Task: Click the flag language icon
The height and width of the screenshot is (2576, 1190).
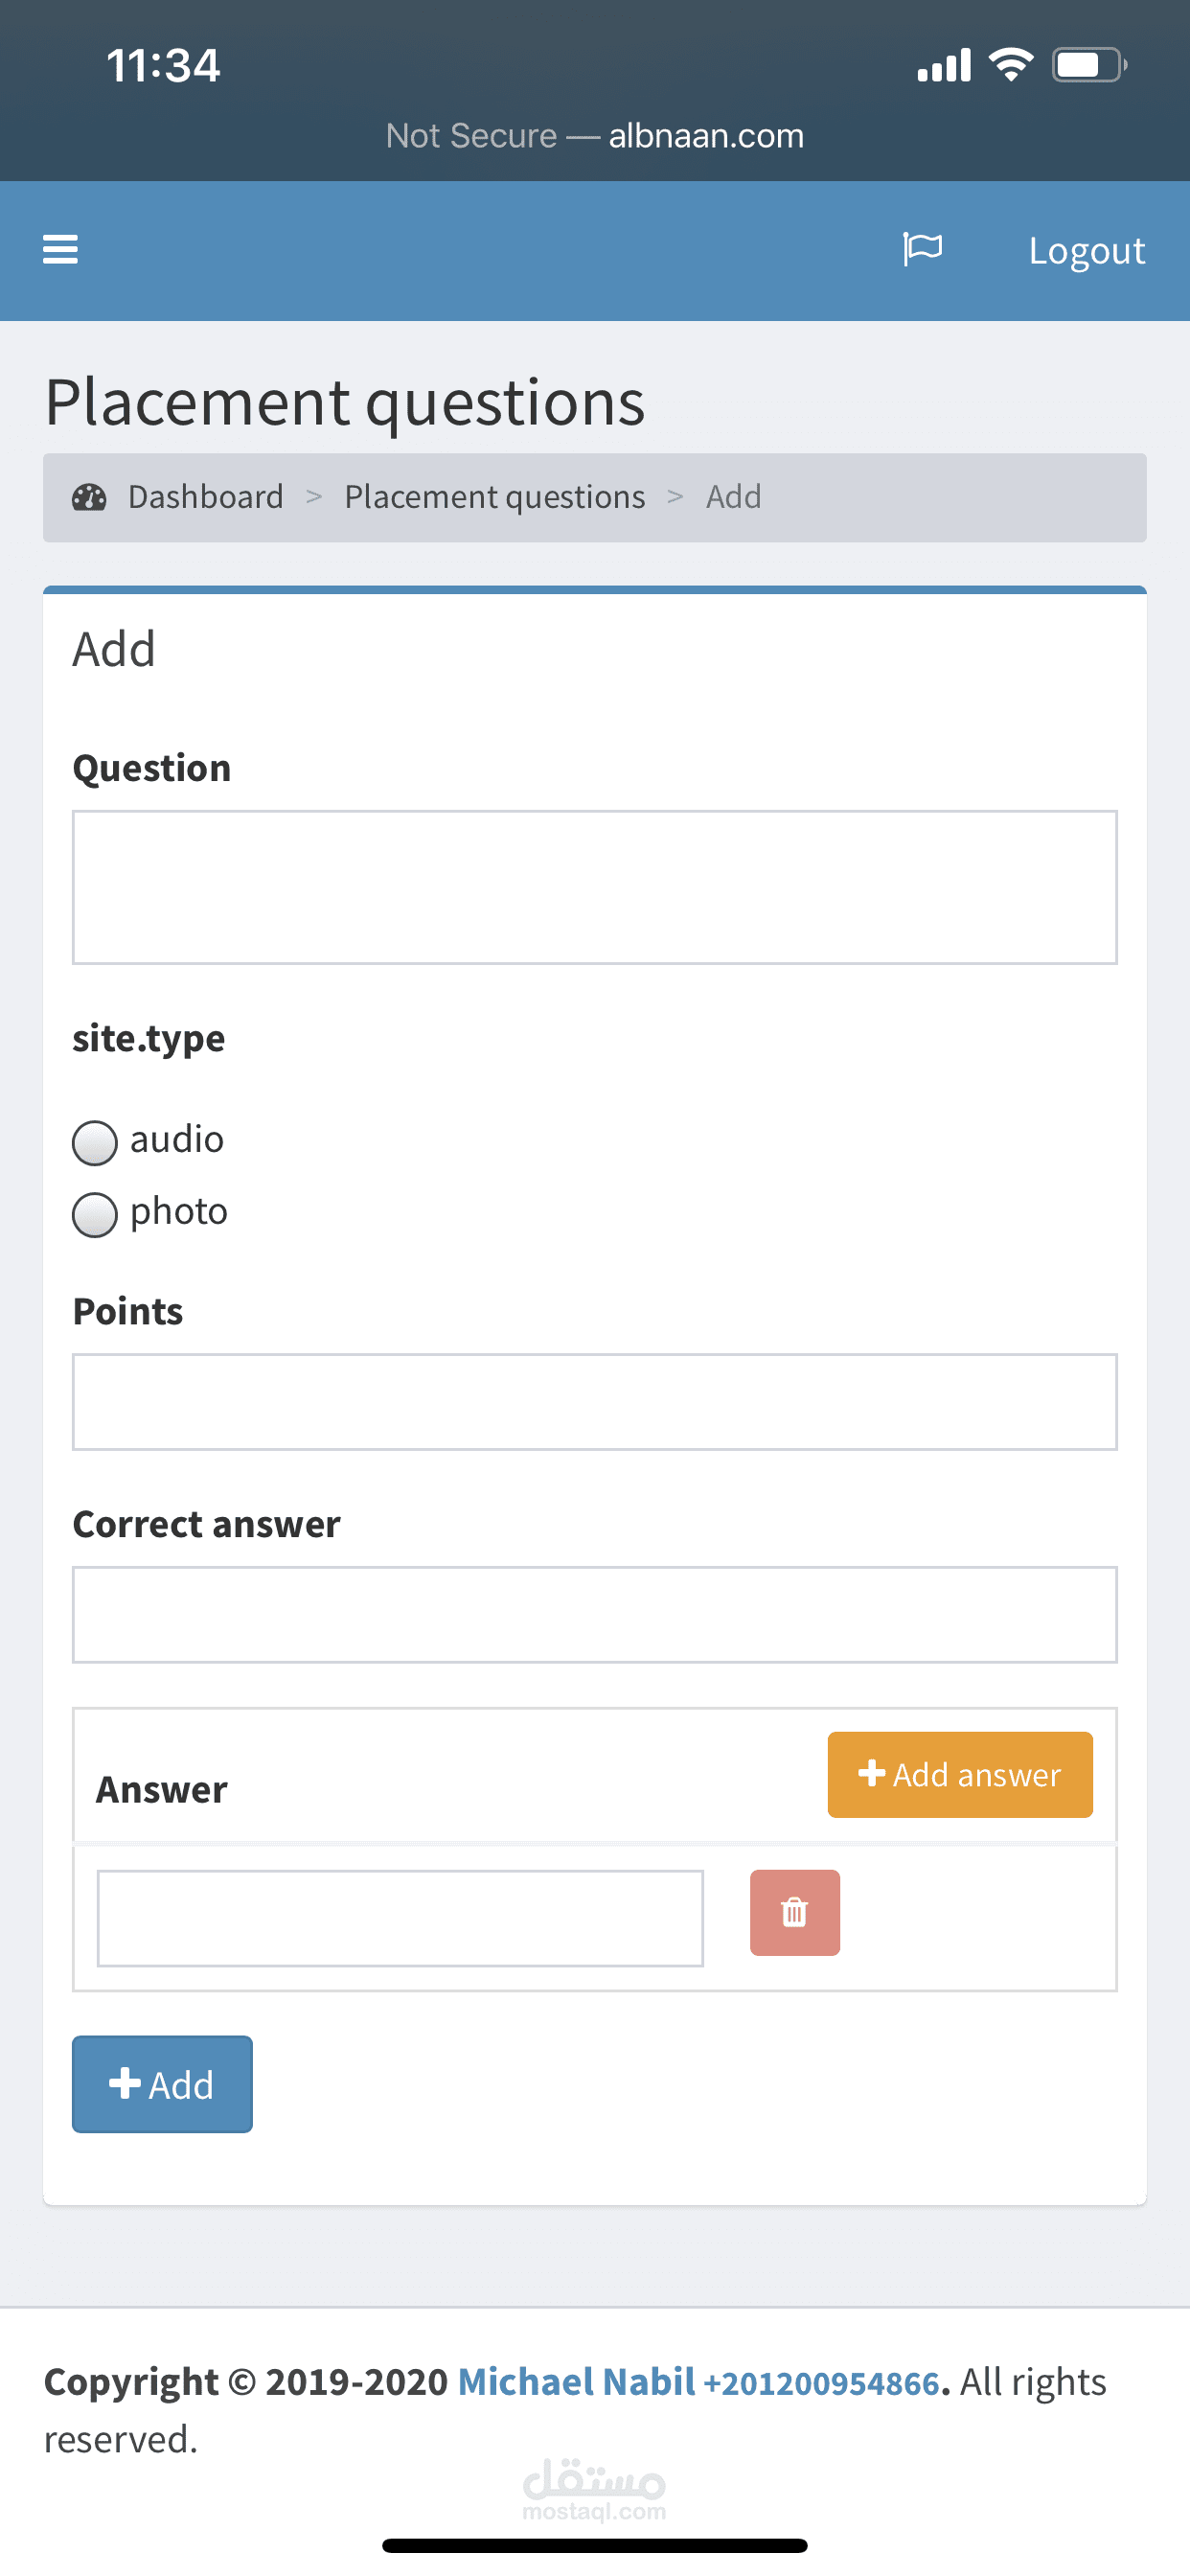Action: (x=922, y=249)
